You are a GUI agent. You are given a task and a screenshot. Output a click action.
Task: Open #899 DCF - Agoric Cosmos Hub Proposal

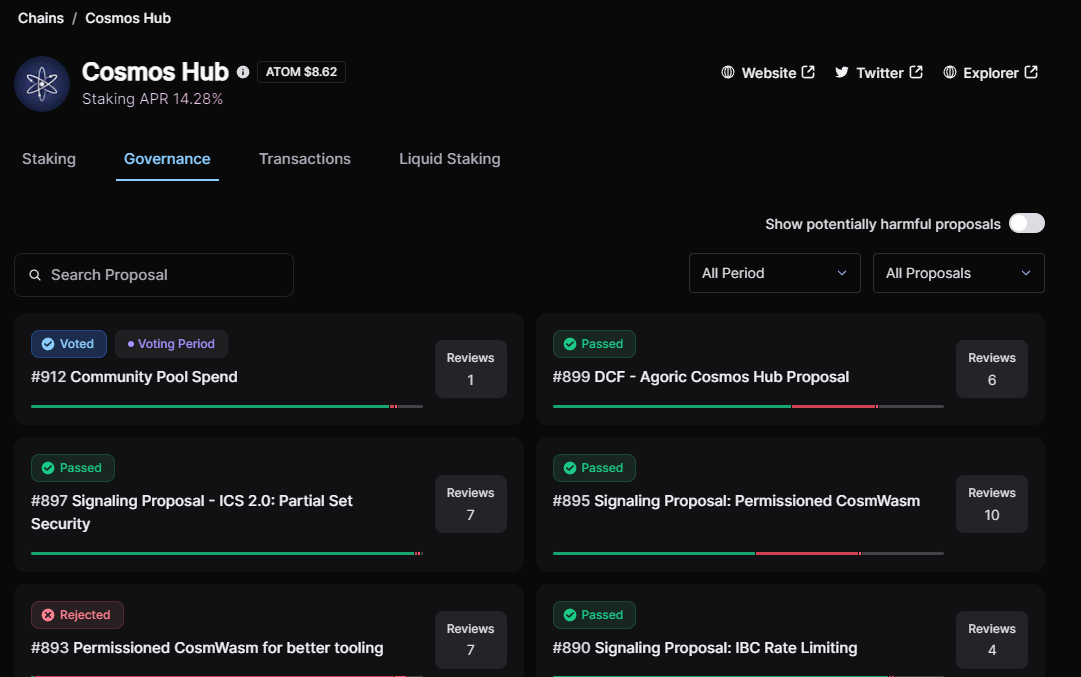(700, 377)
